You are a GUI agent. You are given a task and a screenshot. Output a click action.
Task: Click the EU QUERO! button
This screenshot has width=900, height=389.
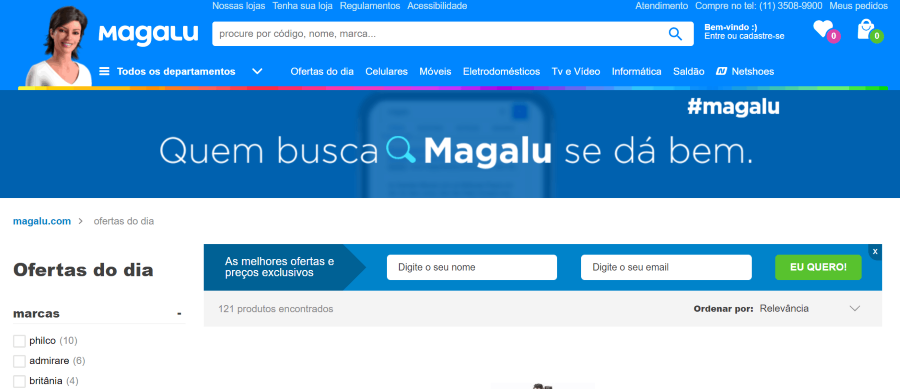tap(818, 267)
